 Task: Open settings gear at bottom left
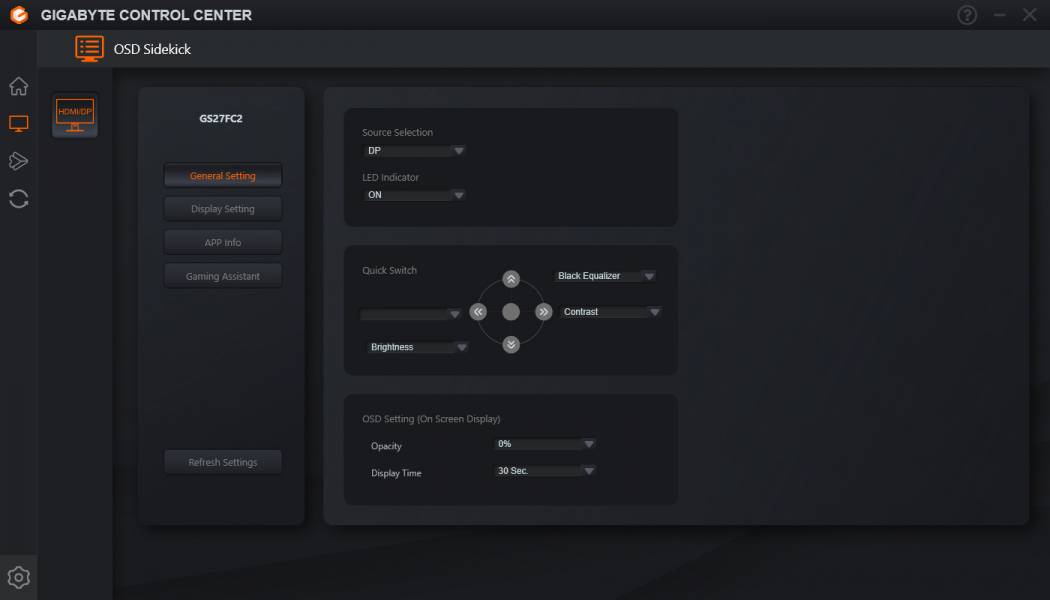(19, 577)
